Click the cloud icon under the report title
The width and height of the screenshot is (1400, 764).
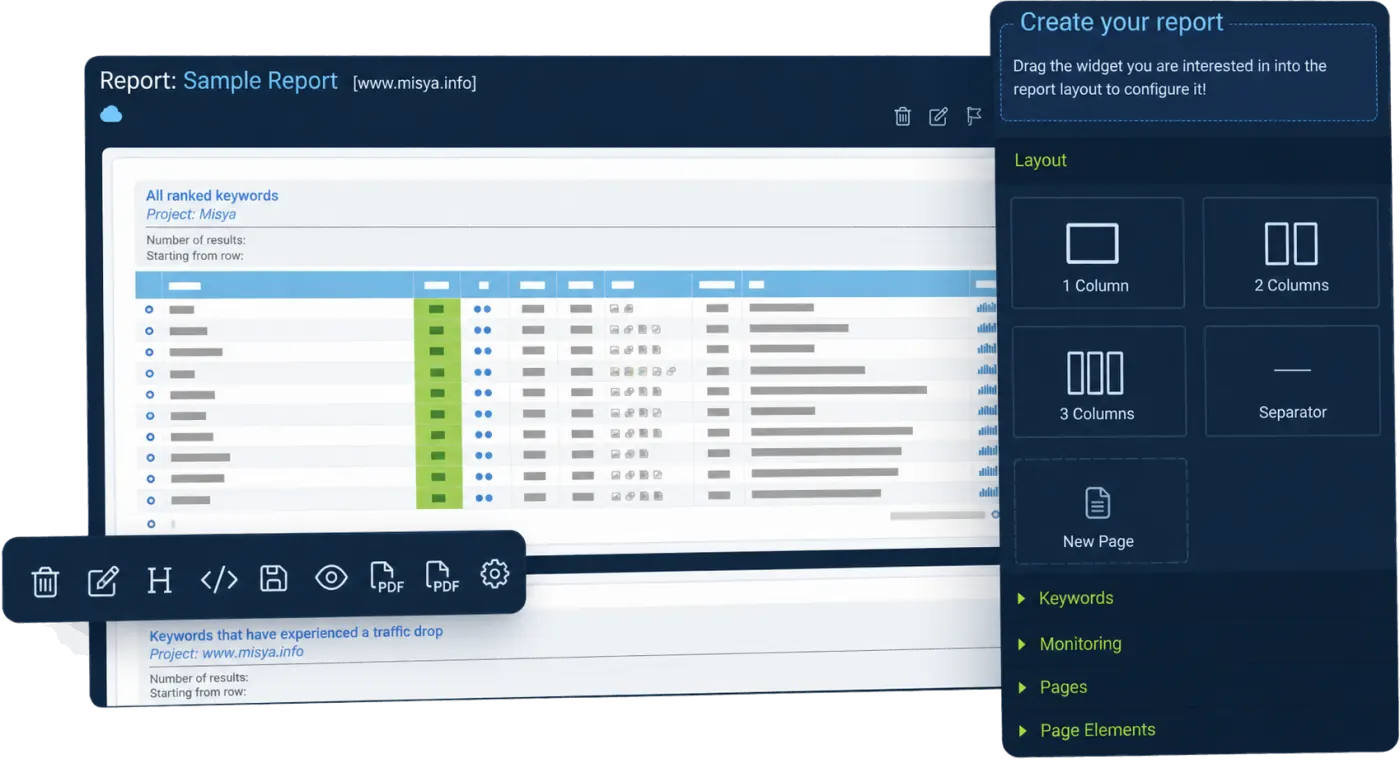111,114
